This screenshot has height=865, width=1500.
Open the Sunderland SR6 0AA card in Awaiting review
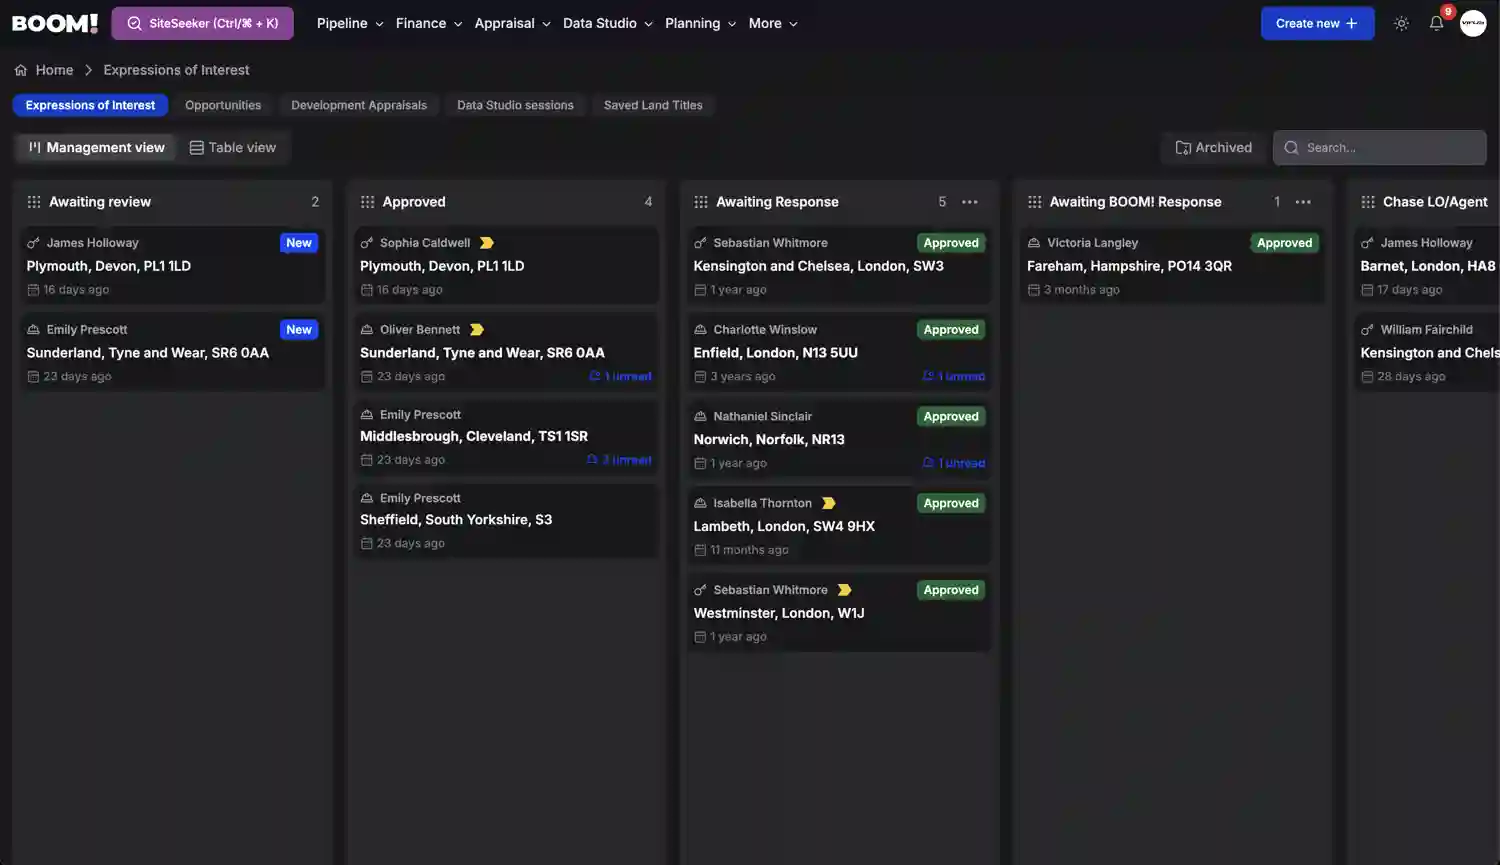pos(172,352)
